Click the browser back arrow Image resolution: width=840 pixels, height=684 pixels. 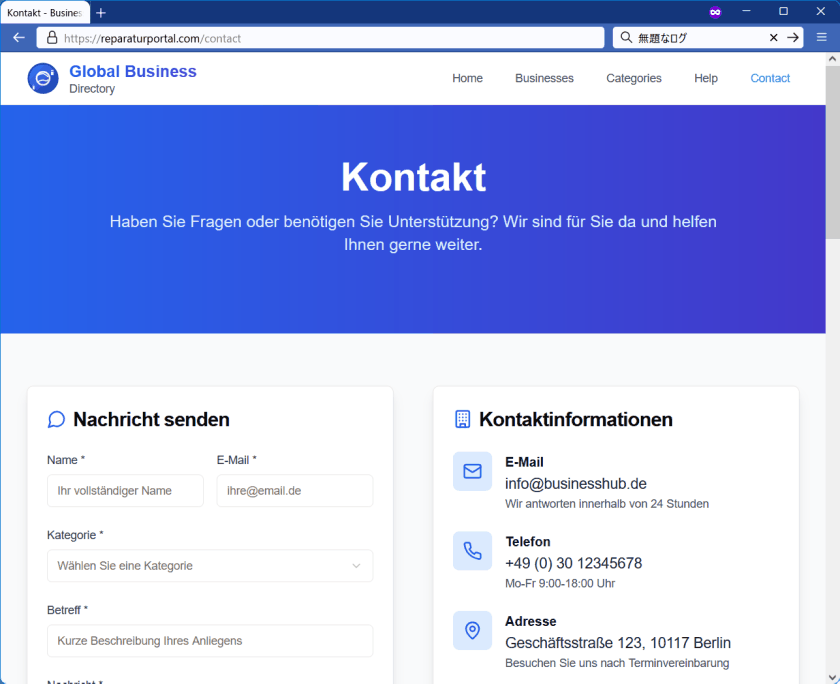click(x=19, y=37)
